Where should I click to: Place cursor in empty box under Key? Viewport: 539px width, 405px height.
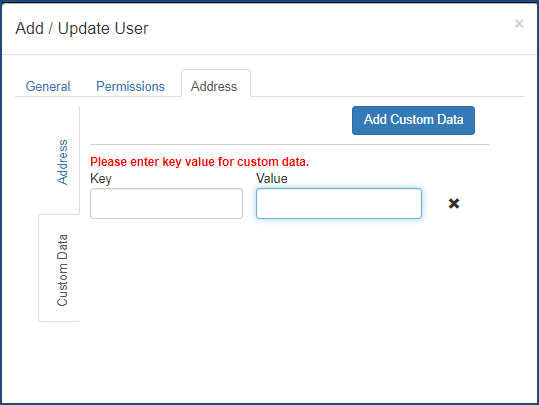(x=166, y=203)
